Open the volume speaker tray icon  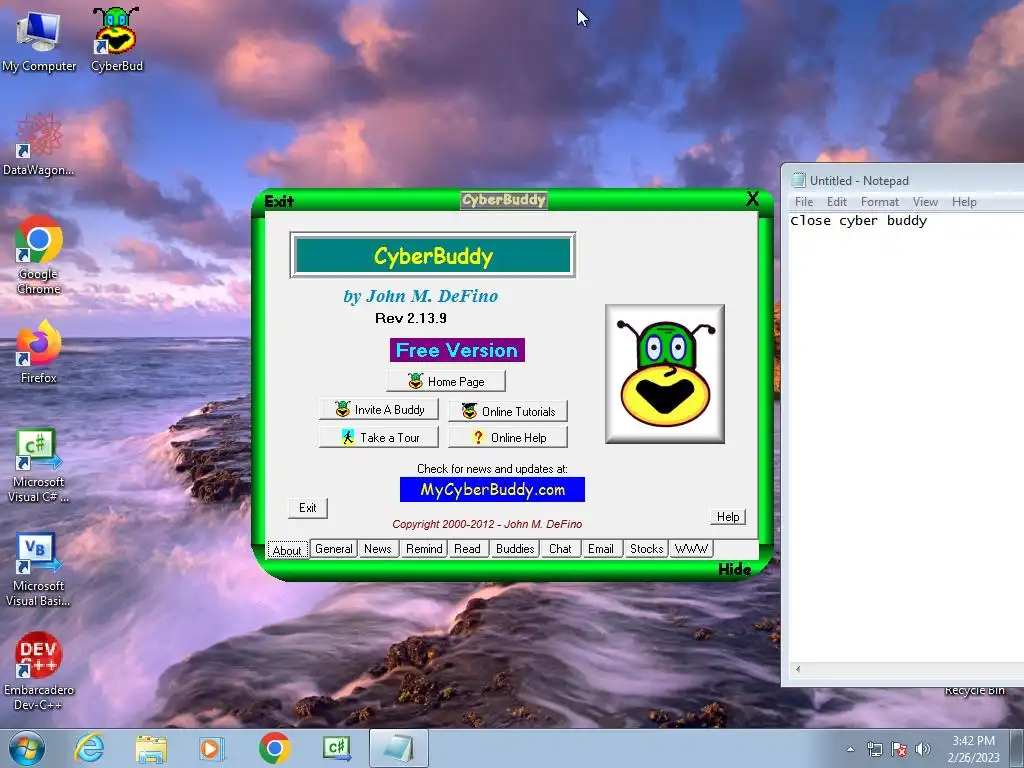pyautogui.click(x=922, y=749)
